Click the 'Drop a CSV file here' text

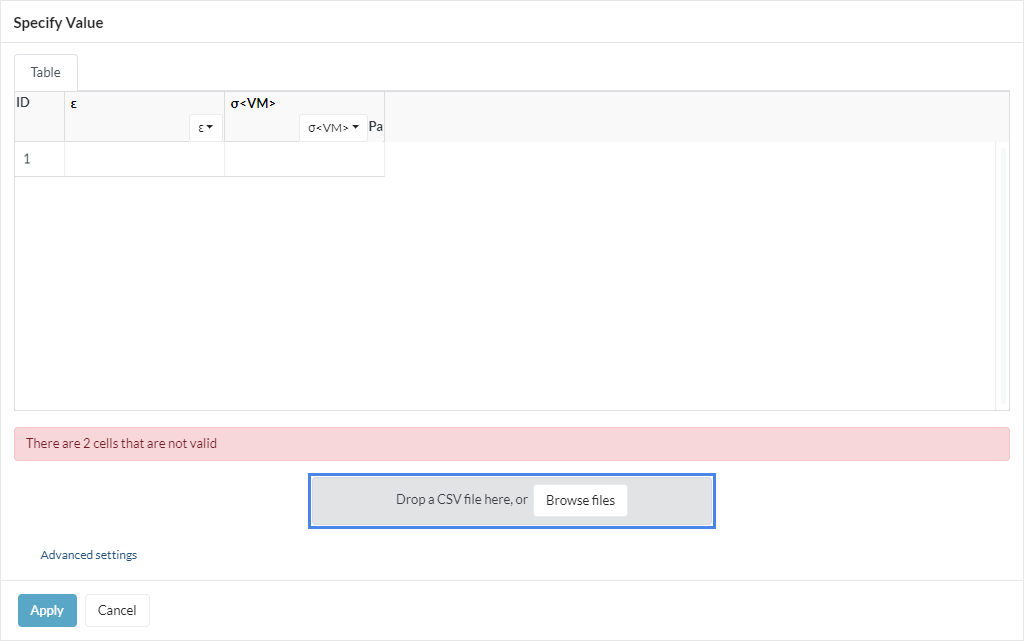[x=461, y=500]
